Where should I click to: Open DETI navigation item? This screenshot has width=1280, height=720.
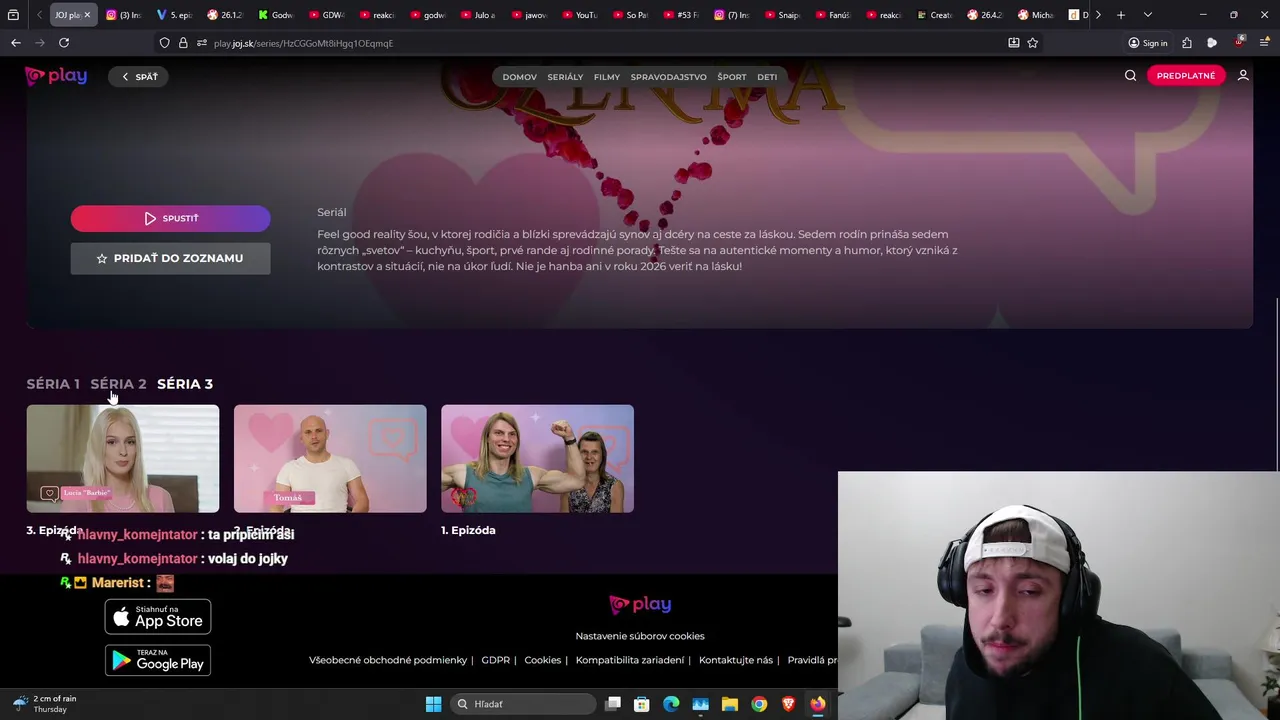pos(767,77)
